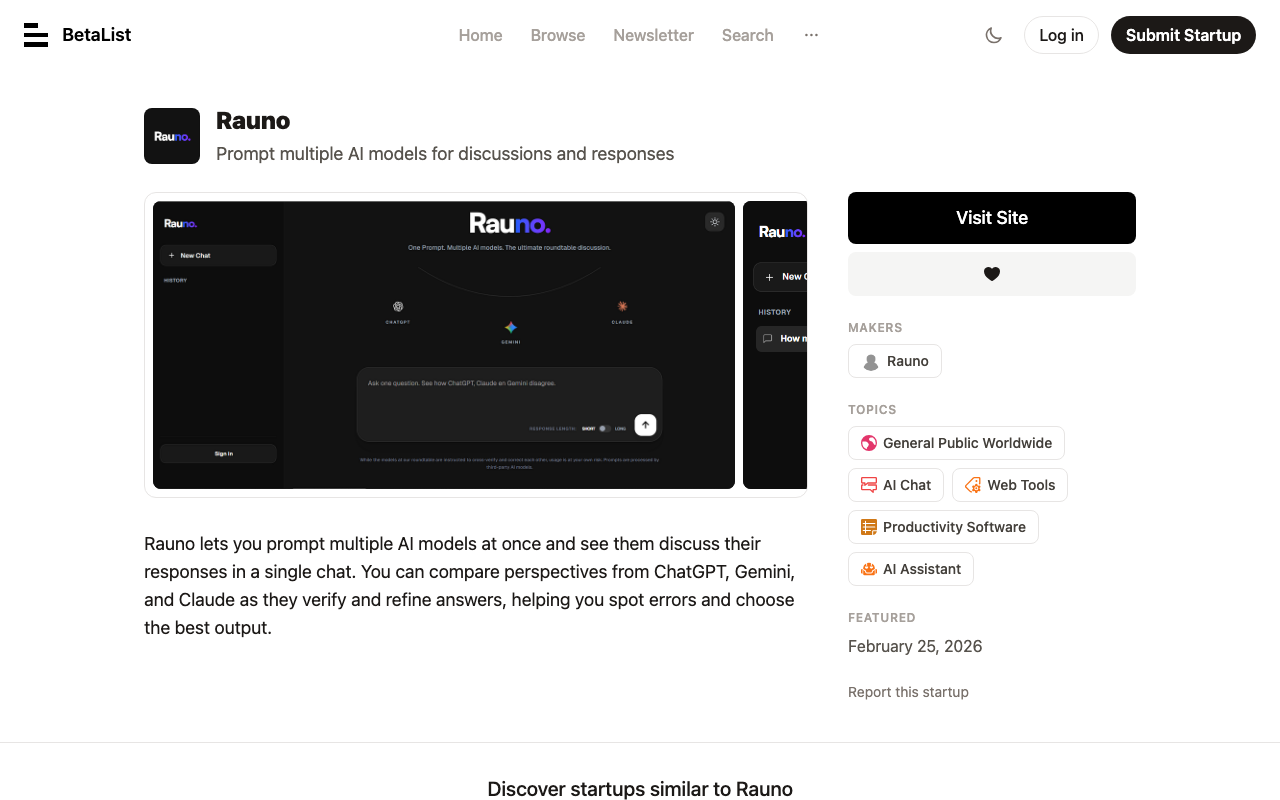Click the Visit Site button

(992, 218)
